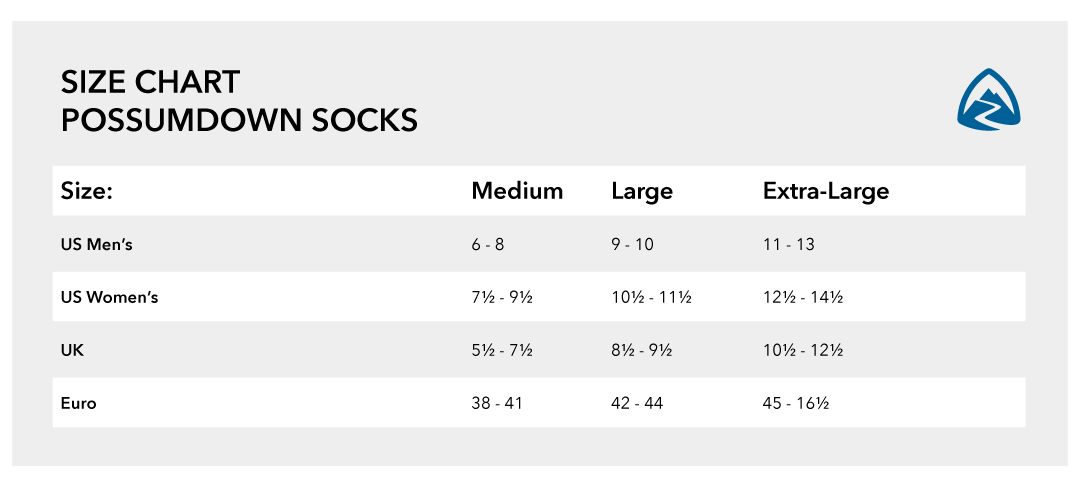The image size is (1080, 500).
Task: Select US Women's Medium value 7½ - 9½
Action: (502, 298)
